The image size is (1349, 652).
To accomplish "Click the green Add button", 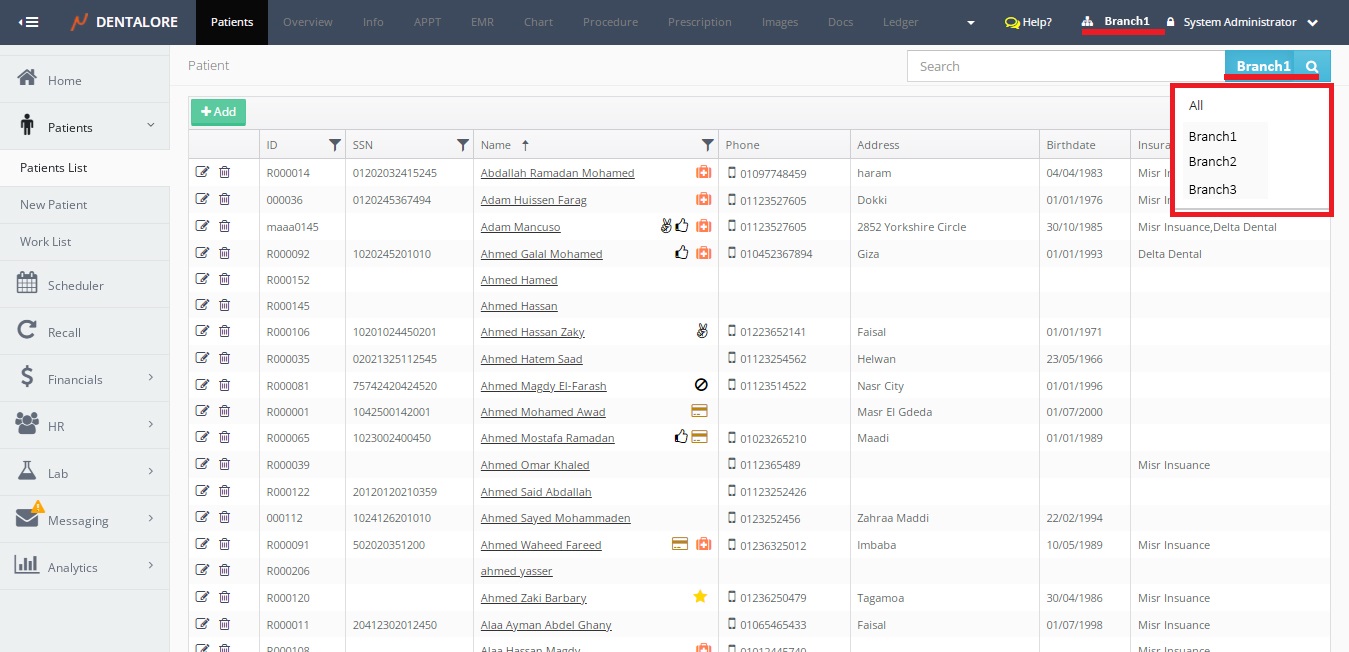I will (x=218, y=112).
